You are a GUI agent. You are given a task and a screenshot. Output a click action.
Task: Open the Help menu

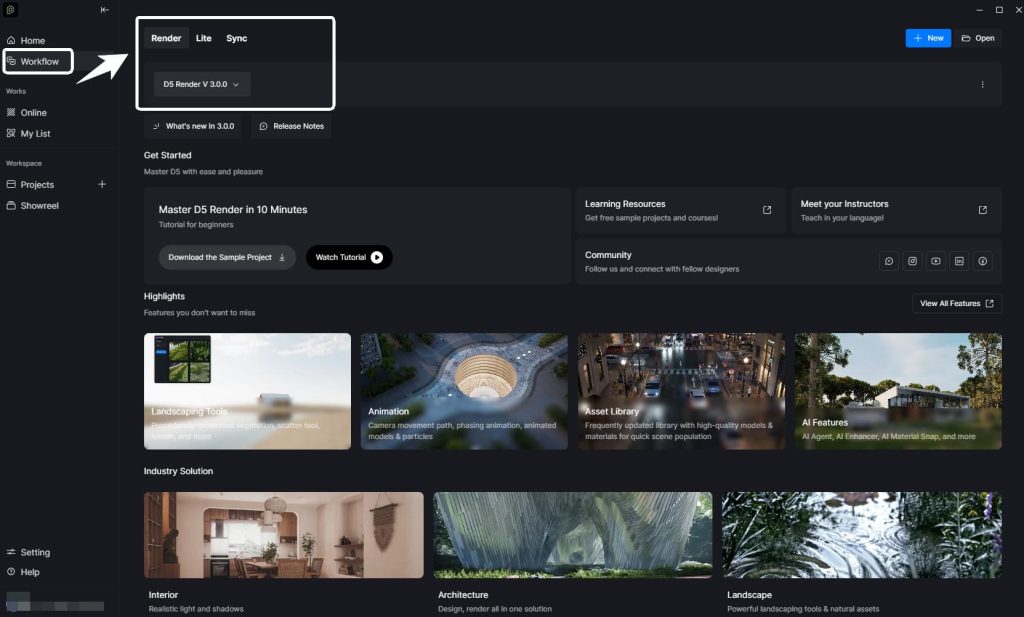pos(29,572)
